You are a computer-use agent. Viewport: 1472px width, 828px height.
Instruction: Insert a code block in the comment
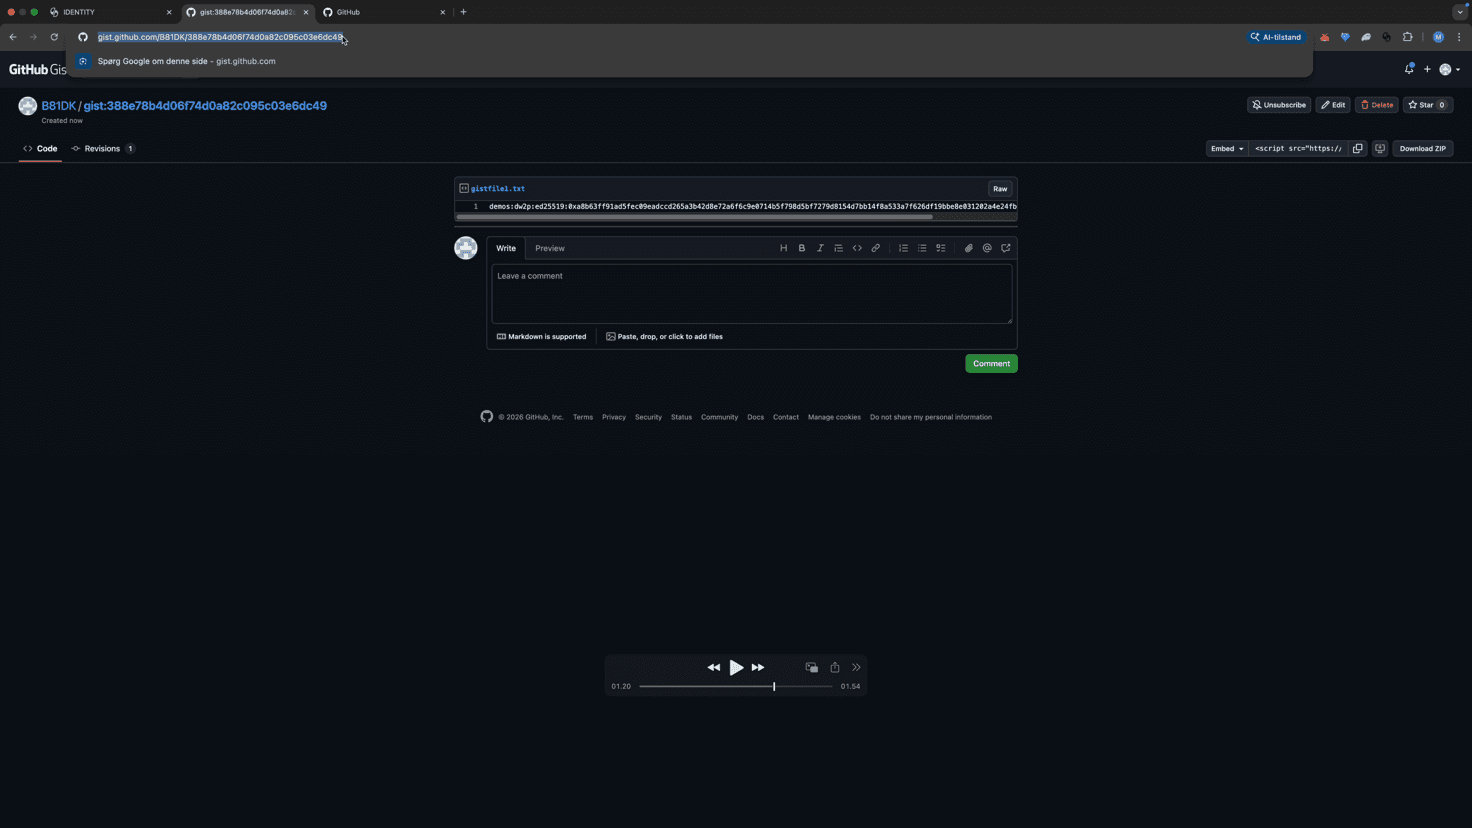pos(857,248)
